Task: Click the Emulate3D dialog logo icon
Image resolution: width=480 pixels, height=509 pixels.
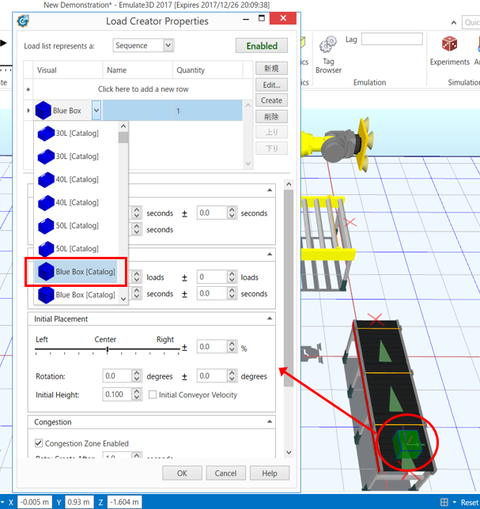Action: tap(23, 21)
